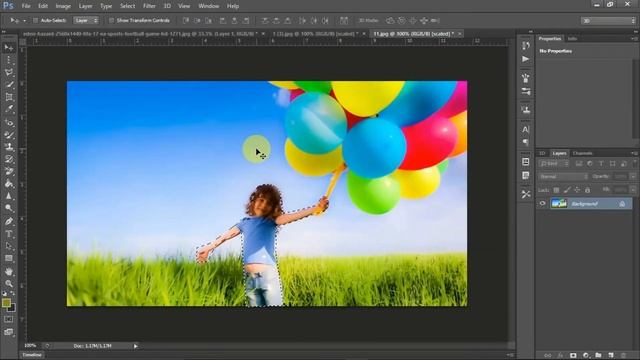Screen dimensions: 640x360
Task: Click the background color swatch
Action: pyautogui.click(x=12, y=308)
